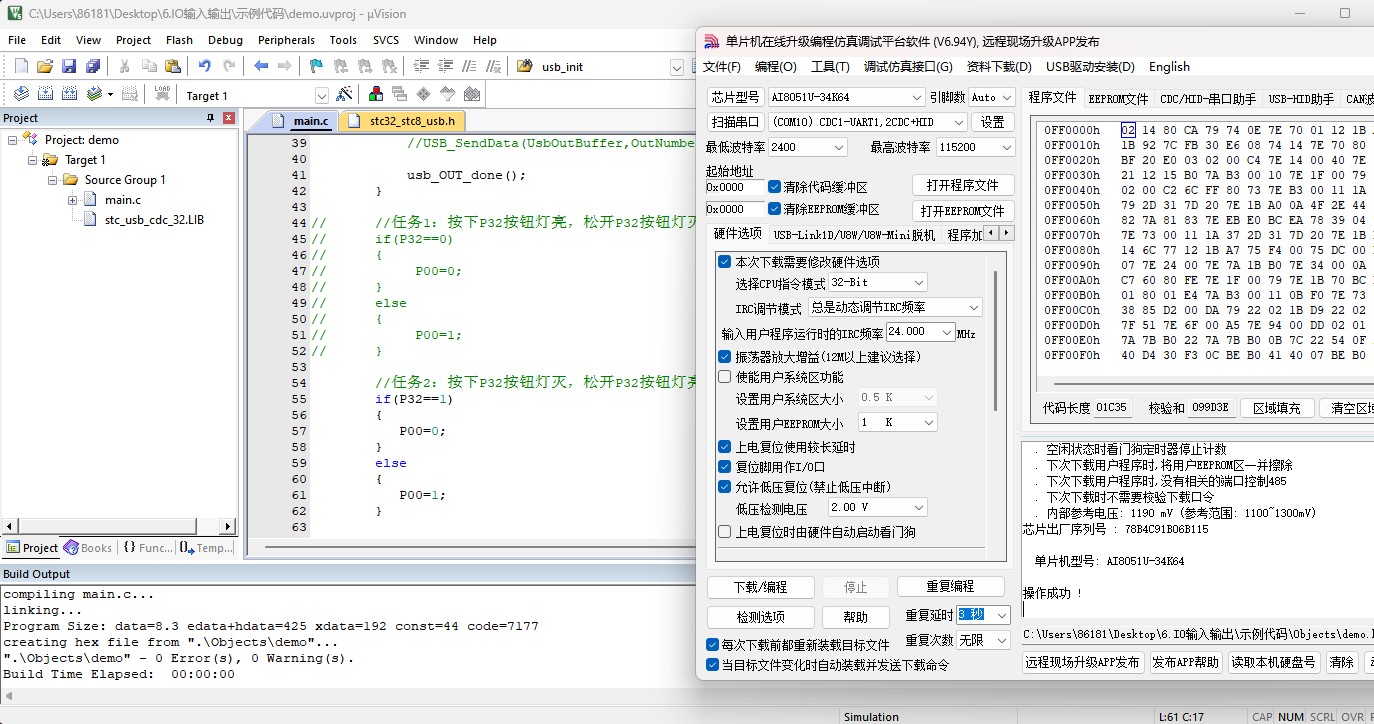The image size is (1374, 724).
Task: Click the Indent selection icon
Action: click(420, 66)
